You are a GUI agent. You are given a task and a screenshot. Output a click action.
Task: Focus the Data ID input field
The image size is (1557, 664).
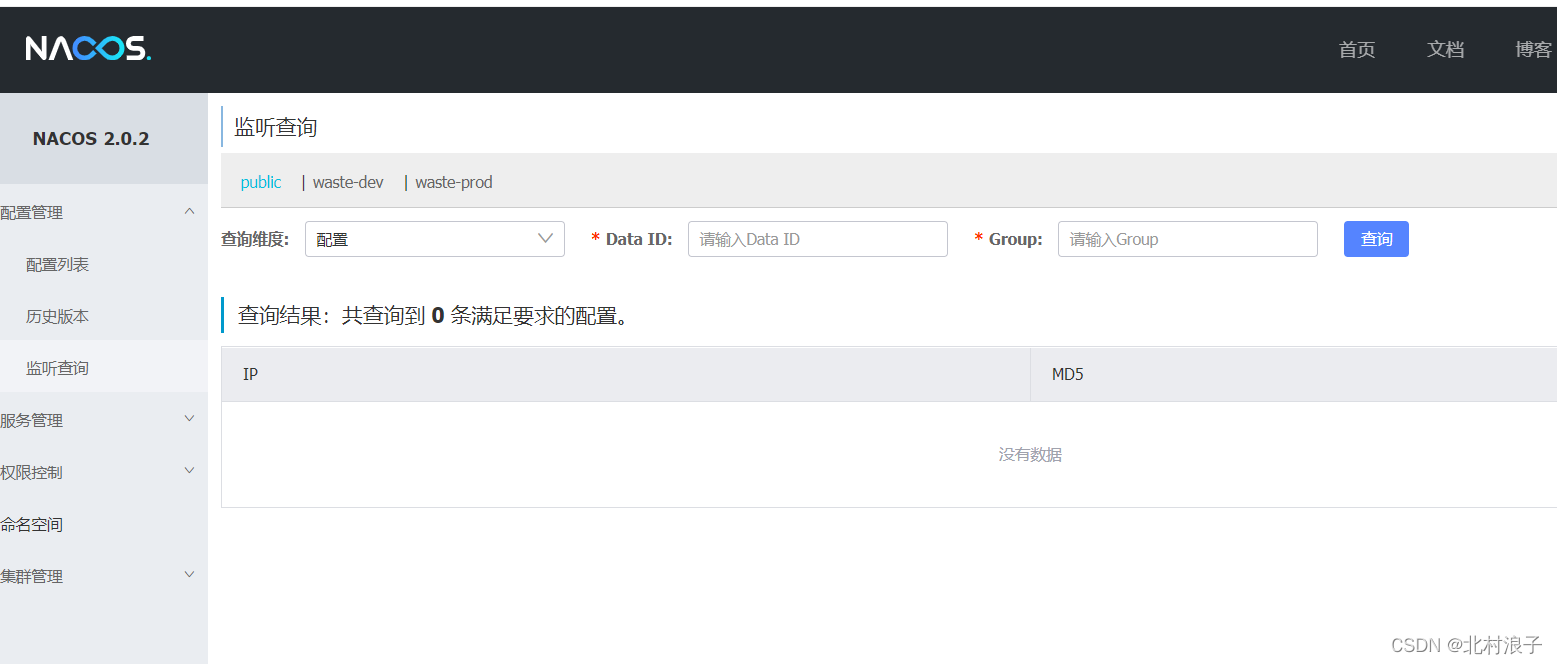(x=818, y=239)
